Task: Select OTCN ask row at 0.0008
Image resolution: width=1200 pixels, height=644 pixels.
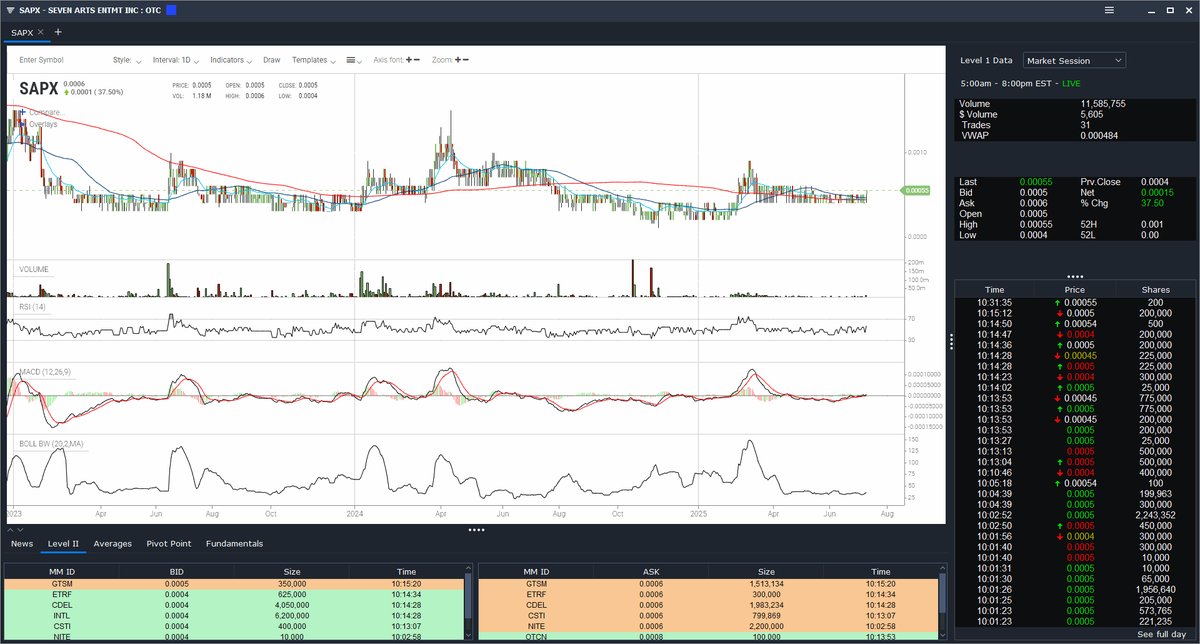Action: click(710, 637)
